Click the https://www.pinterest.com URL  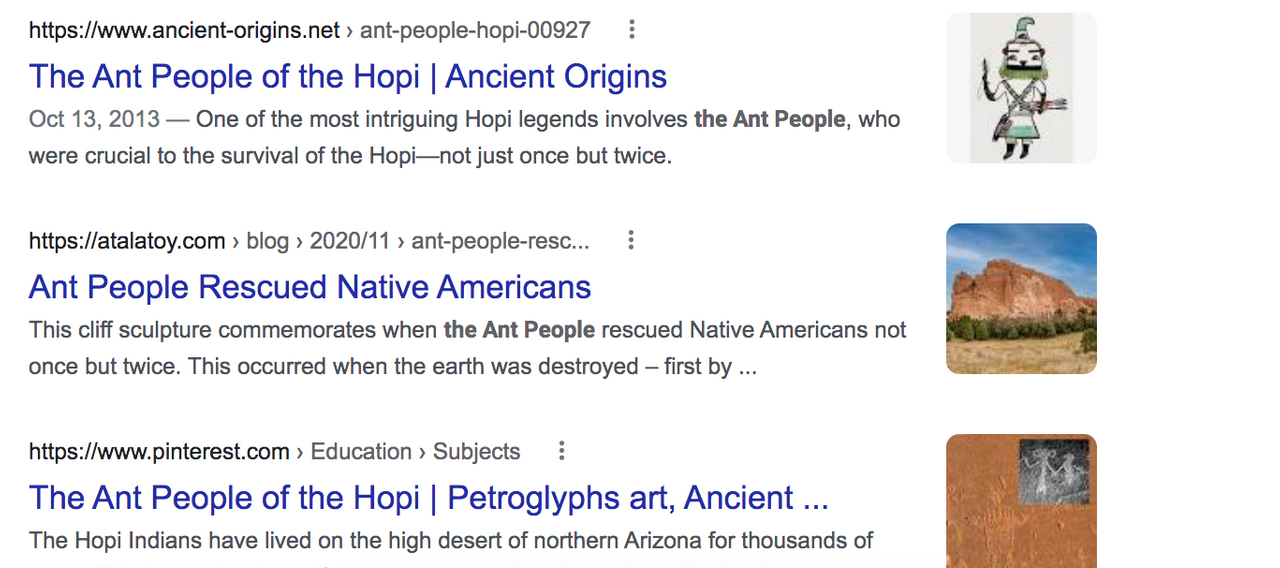tap(159, 452)
